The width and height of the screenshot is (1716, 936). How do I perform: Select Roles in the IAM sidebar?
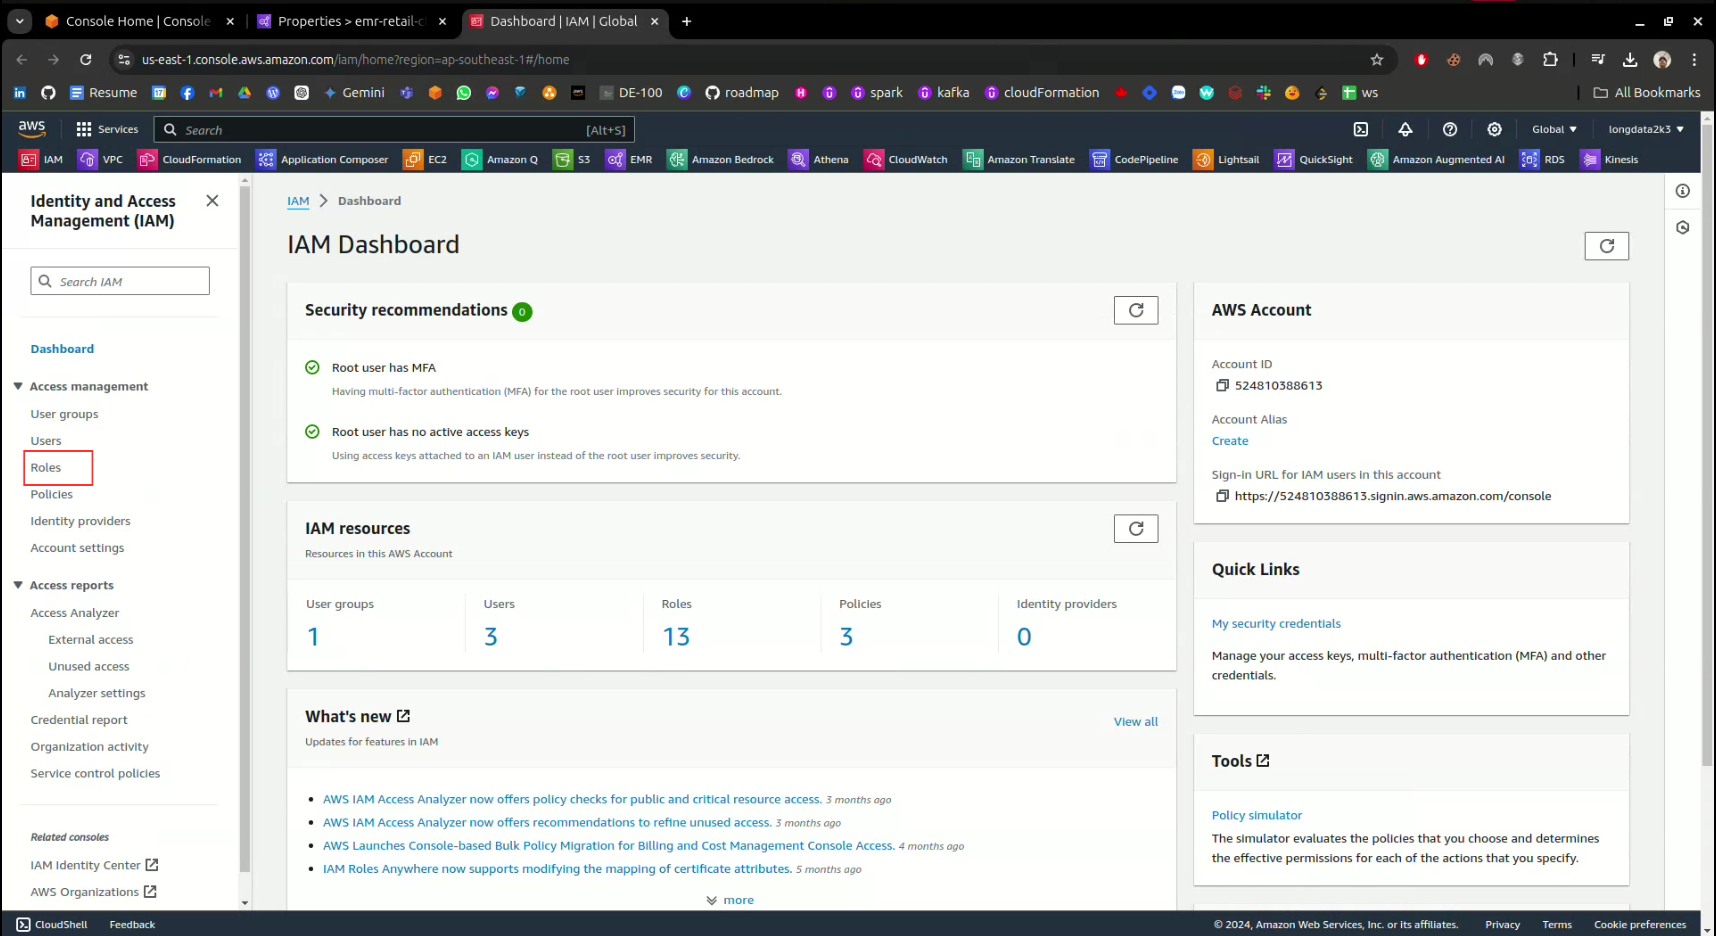pos(46,467)
